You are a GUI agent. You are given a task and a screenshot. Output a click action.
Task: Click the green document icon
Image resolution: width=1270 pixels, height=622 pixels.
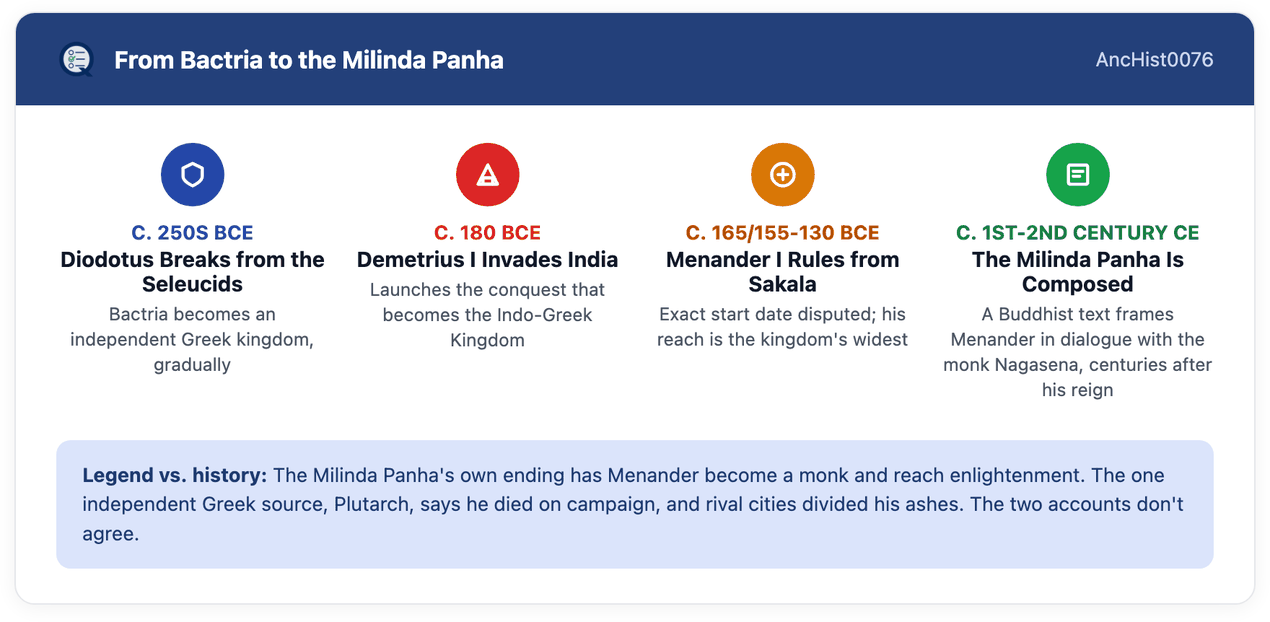click(x=1078, y=175)
